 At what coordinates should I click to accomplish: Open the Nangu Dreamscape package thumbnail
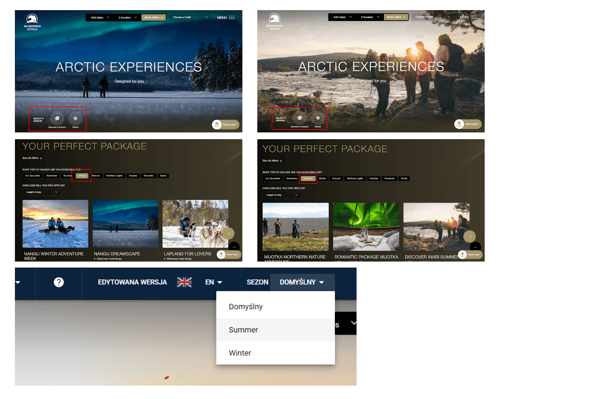125,224
